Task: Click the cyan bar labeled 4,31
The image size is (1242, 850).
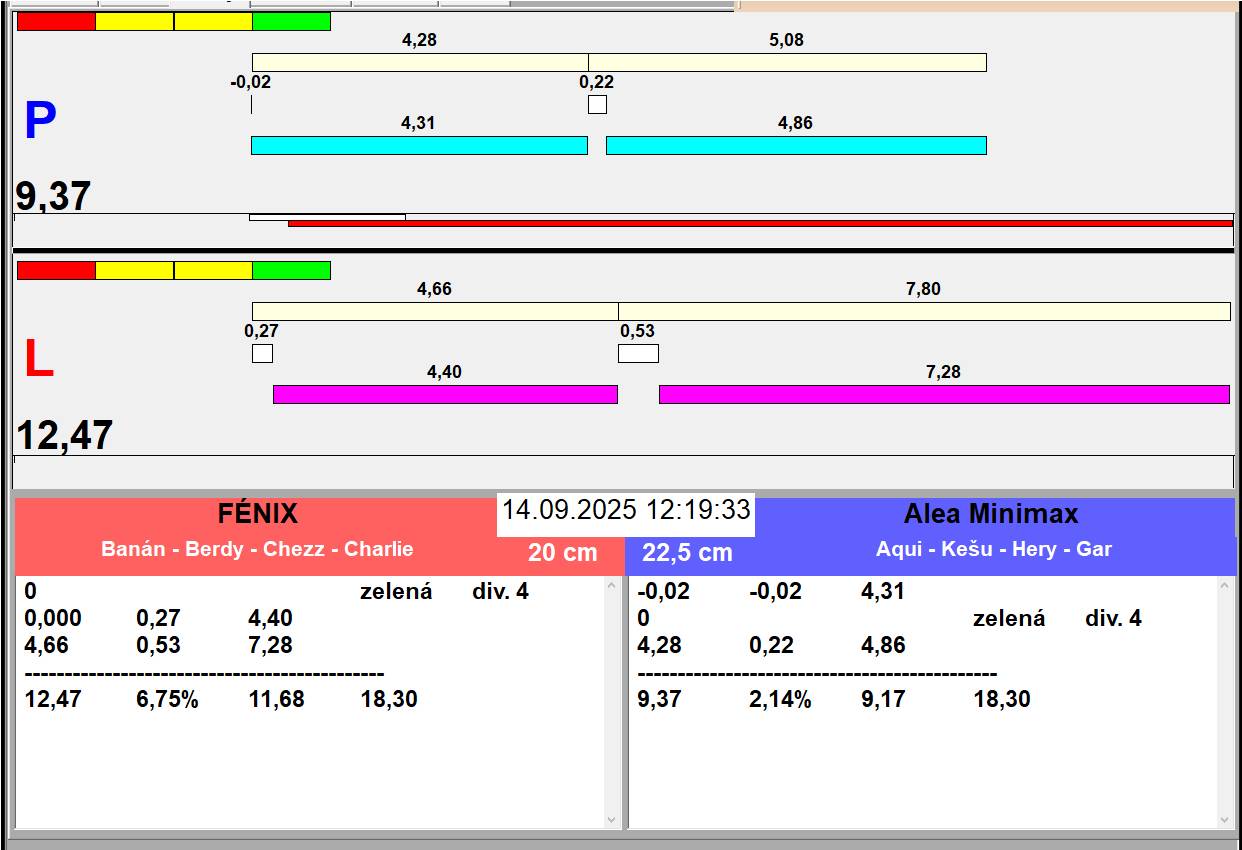Action: tap(419, 145)
